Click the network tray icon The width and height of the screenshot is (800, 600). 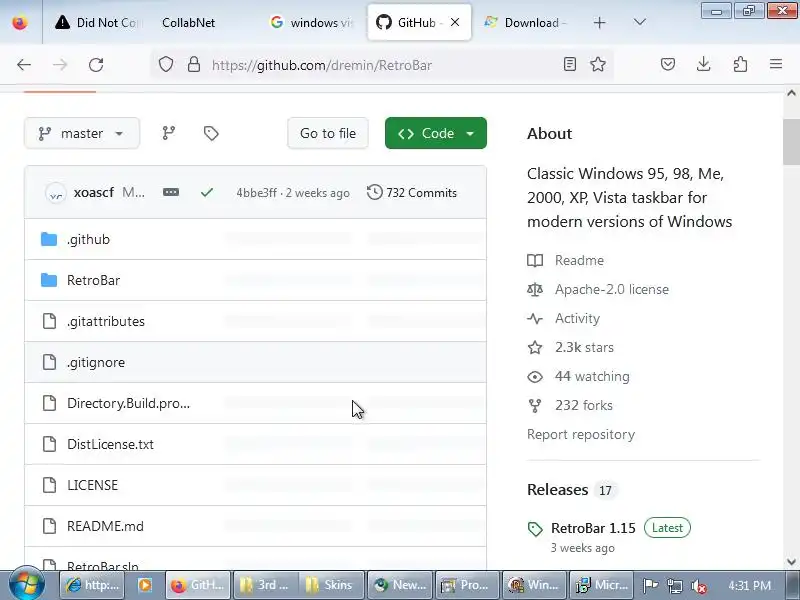[x=674, y=586]
